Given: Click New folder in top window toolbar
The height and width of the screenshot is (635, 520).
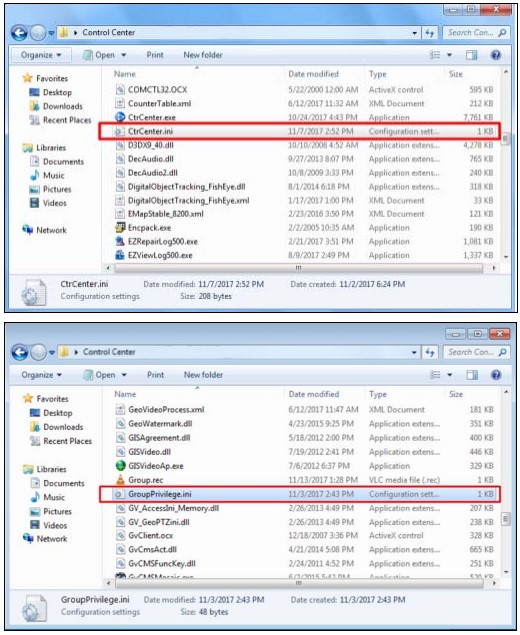Looking at the screenshot, I should 203,55.
